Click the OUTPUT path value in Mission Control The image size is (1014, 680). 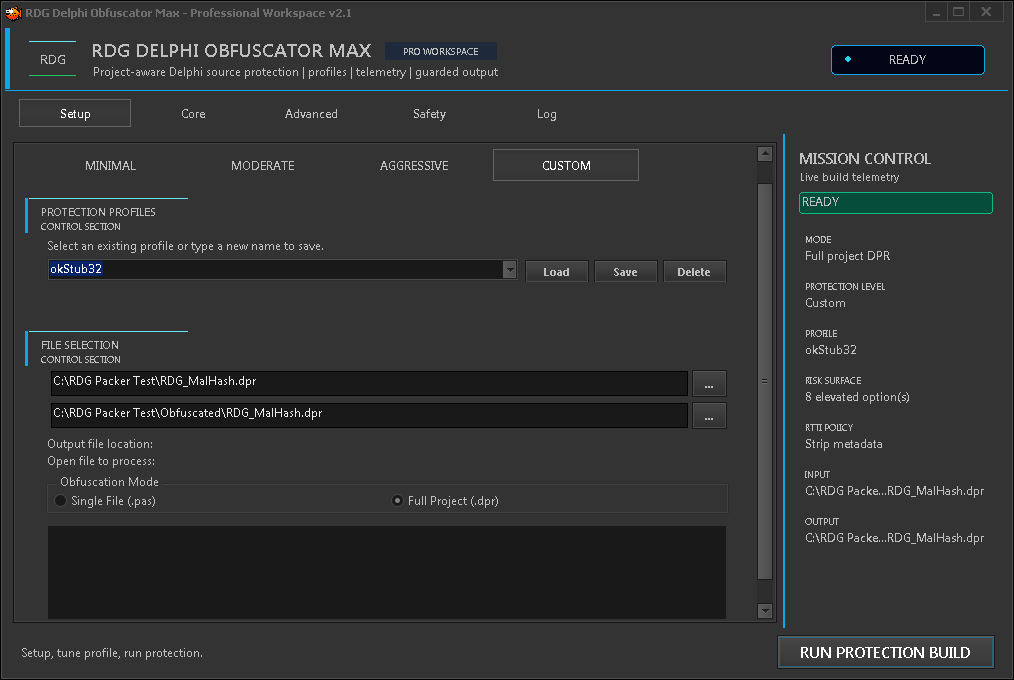point(894,538)
